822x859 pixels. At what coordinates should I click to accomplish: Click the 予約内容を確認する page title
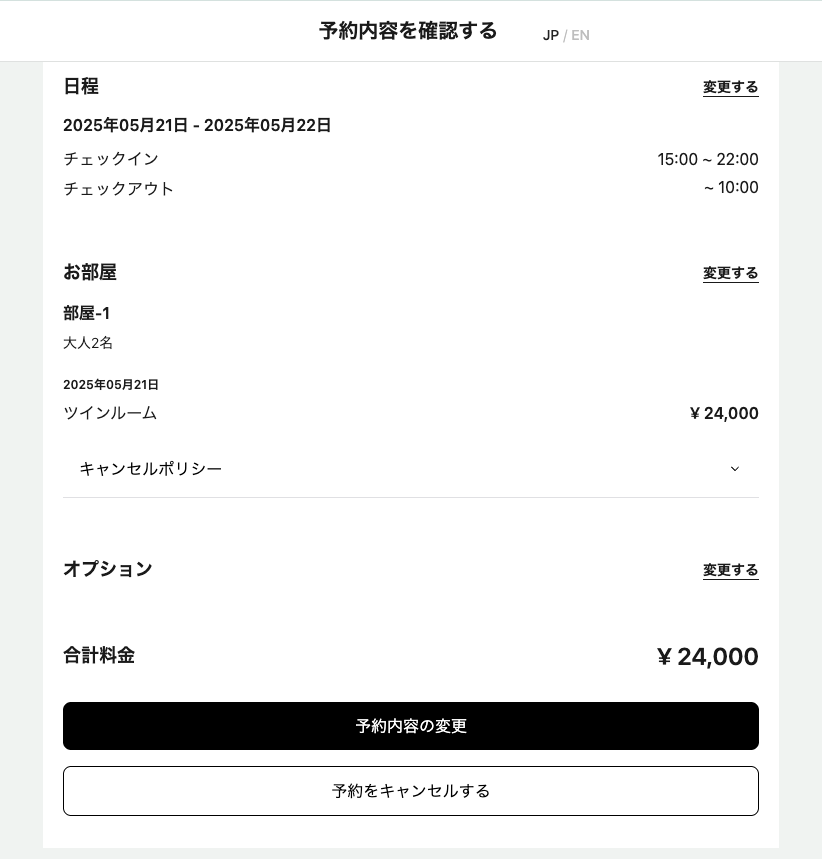point(408,31)
